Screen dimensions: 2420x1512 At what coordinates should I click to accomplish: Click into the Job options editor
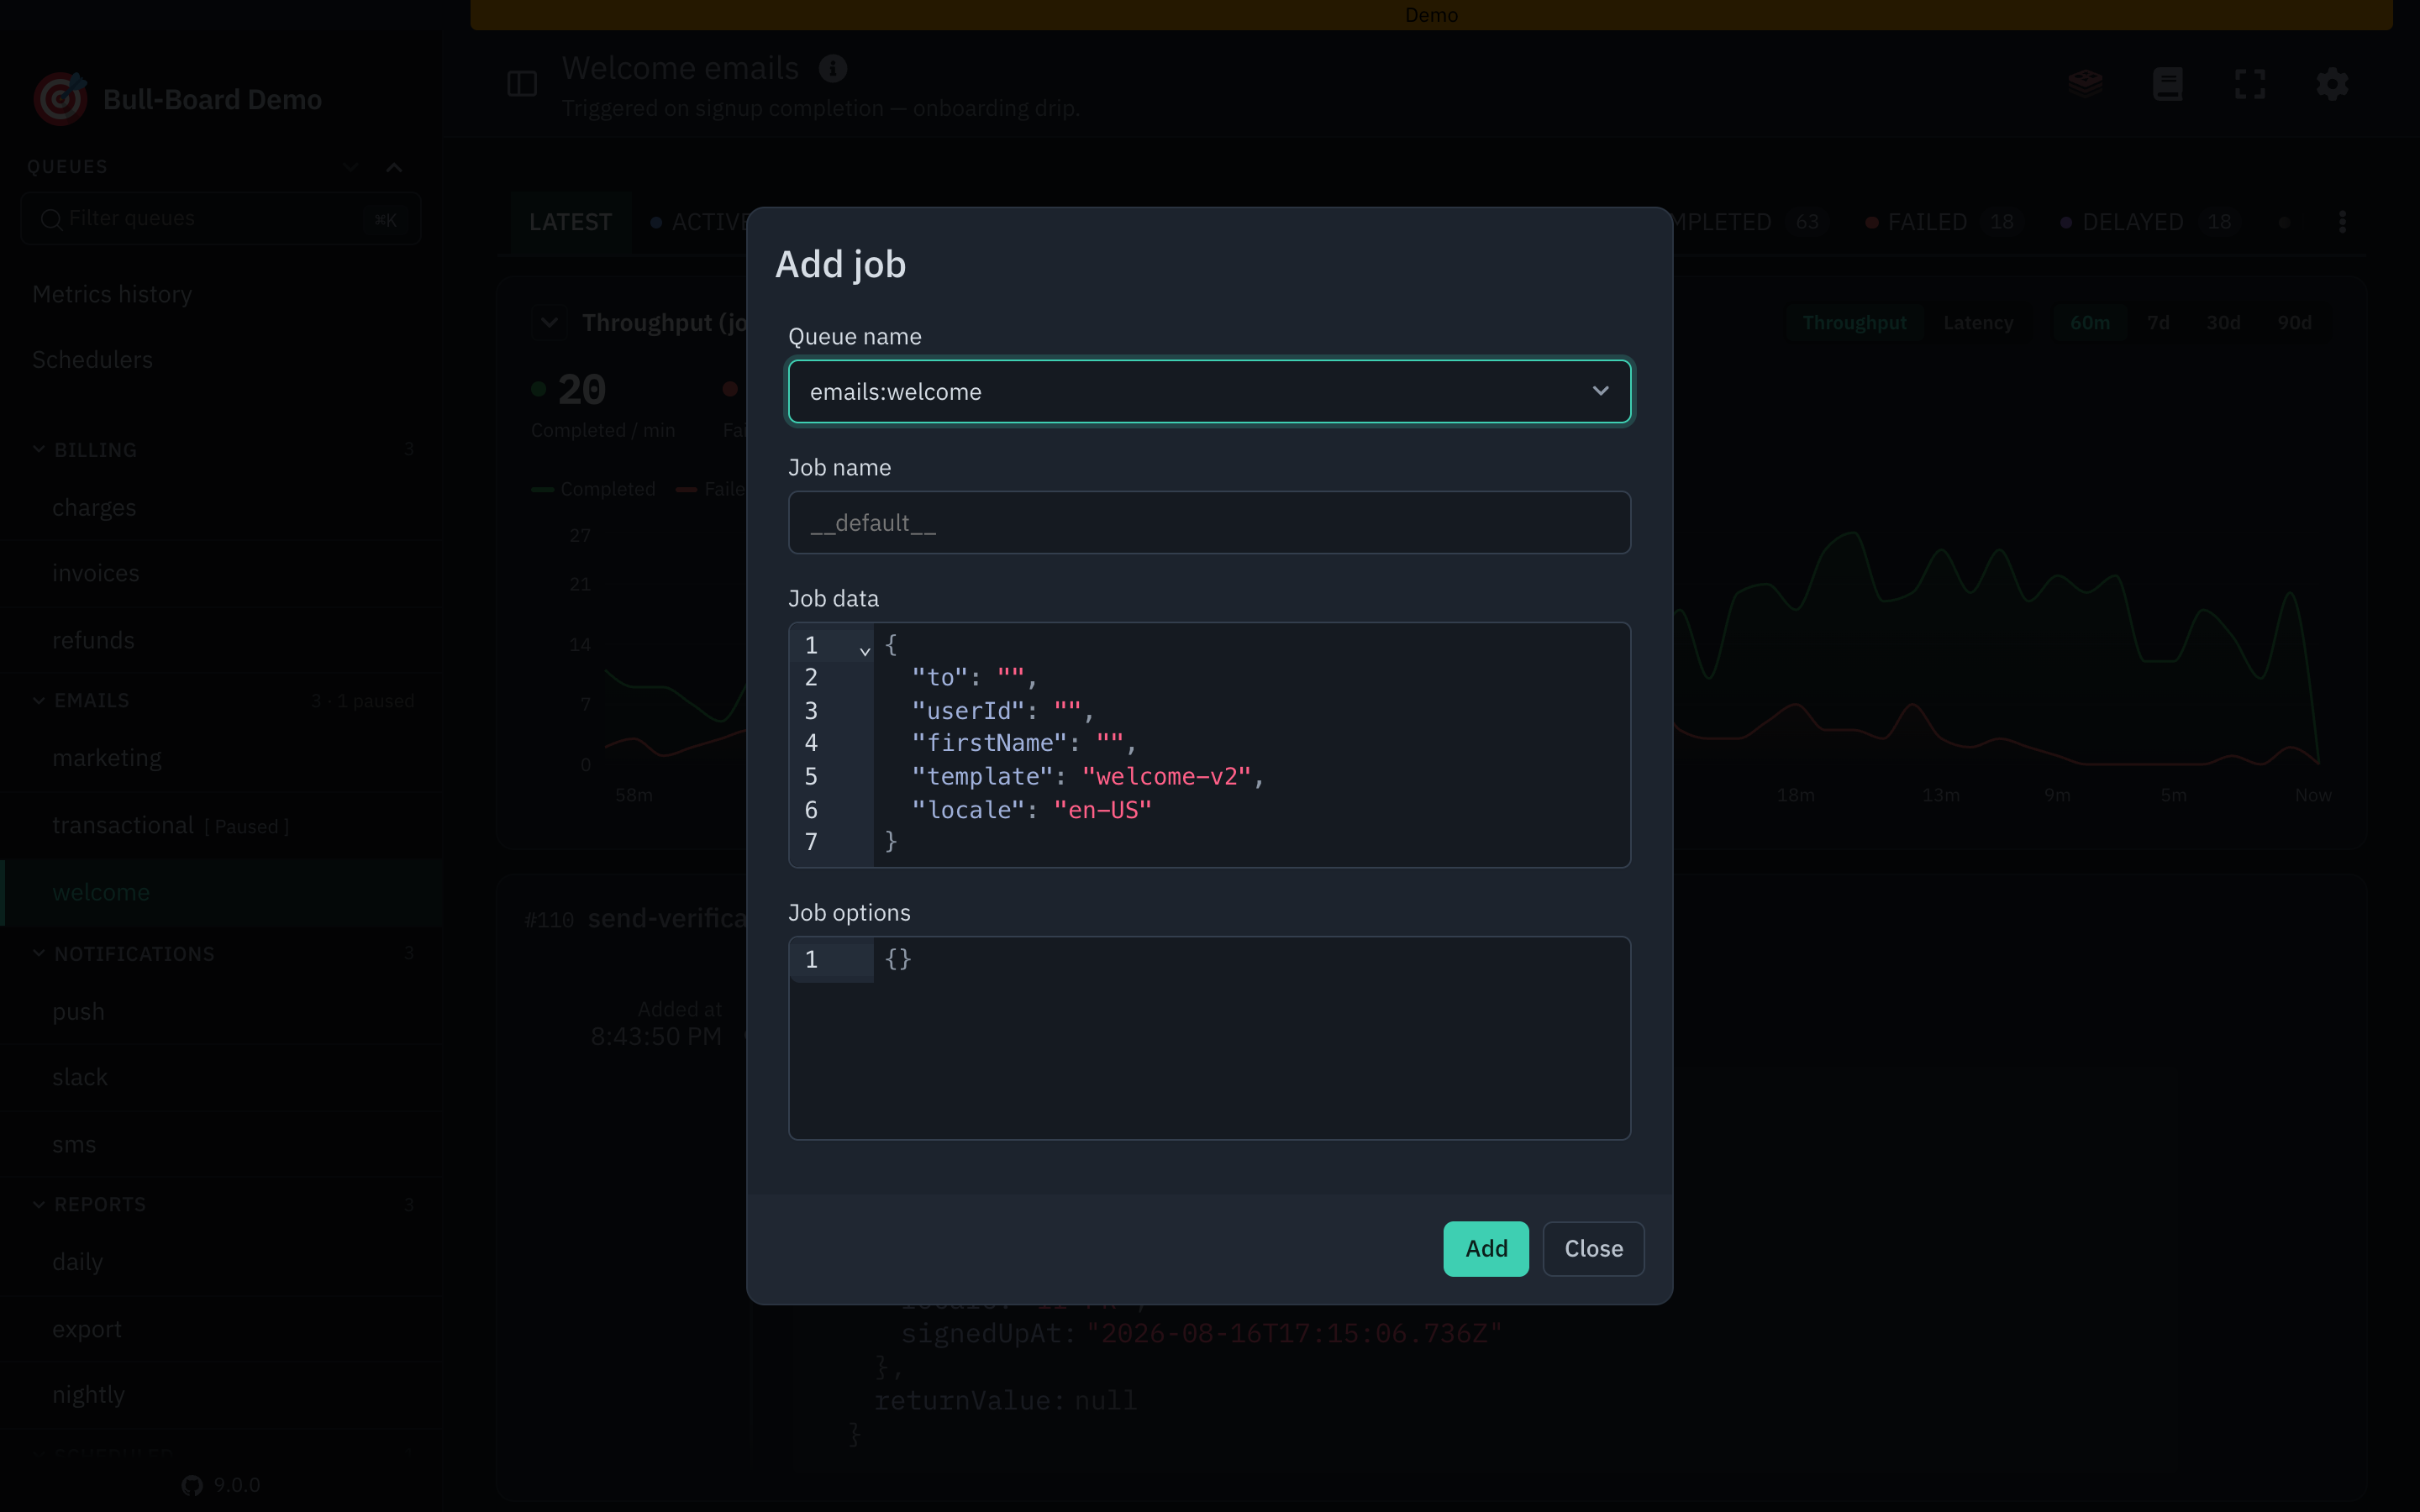coord(1209,1037)
